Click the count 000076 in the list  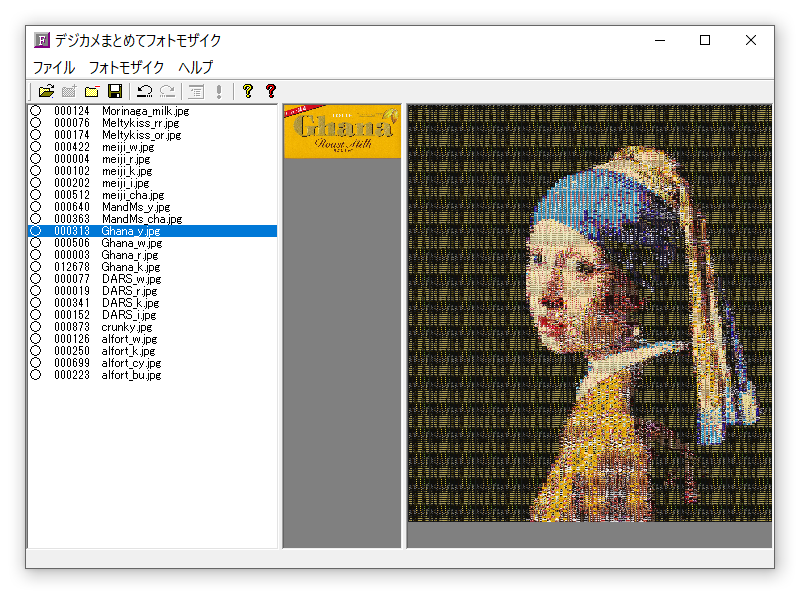[72, 123]
